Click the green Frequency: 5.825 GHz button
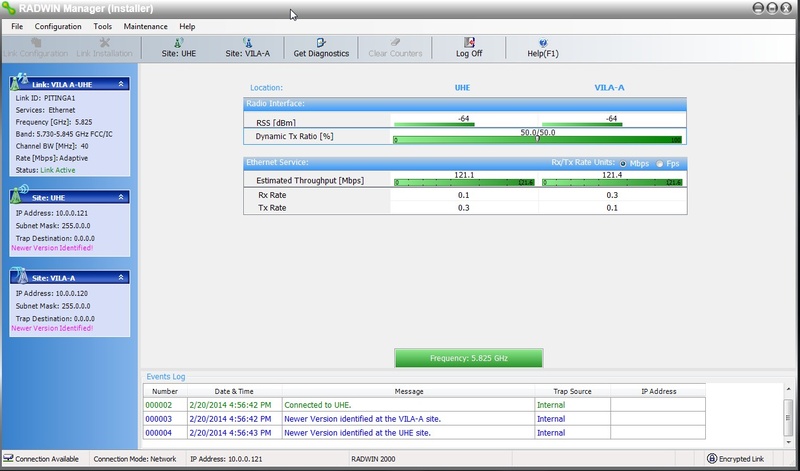 click(x=468, y=358)
